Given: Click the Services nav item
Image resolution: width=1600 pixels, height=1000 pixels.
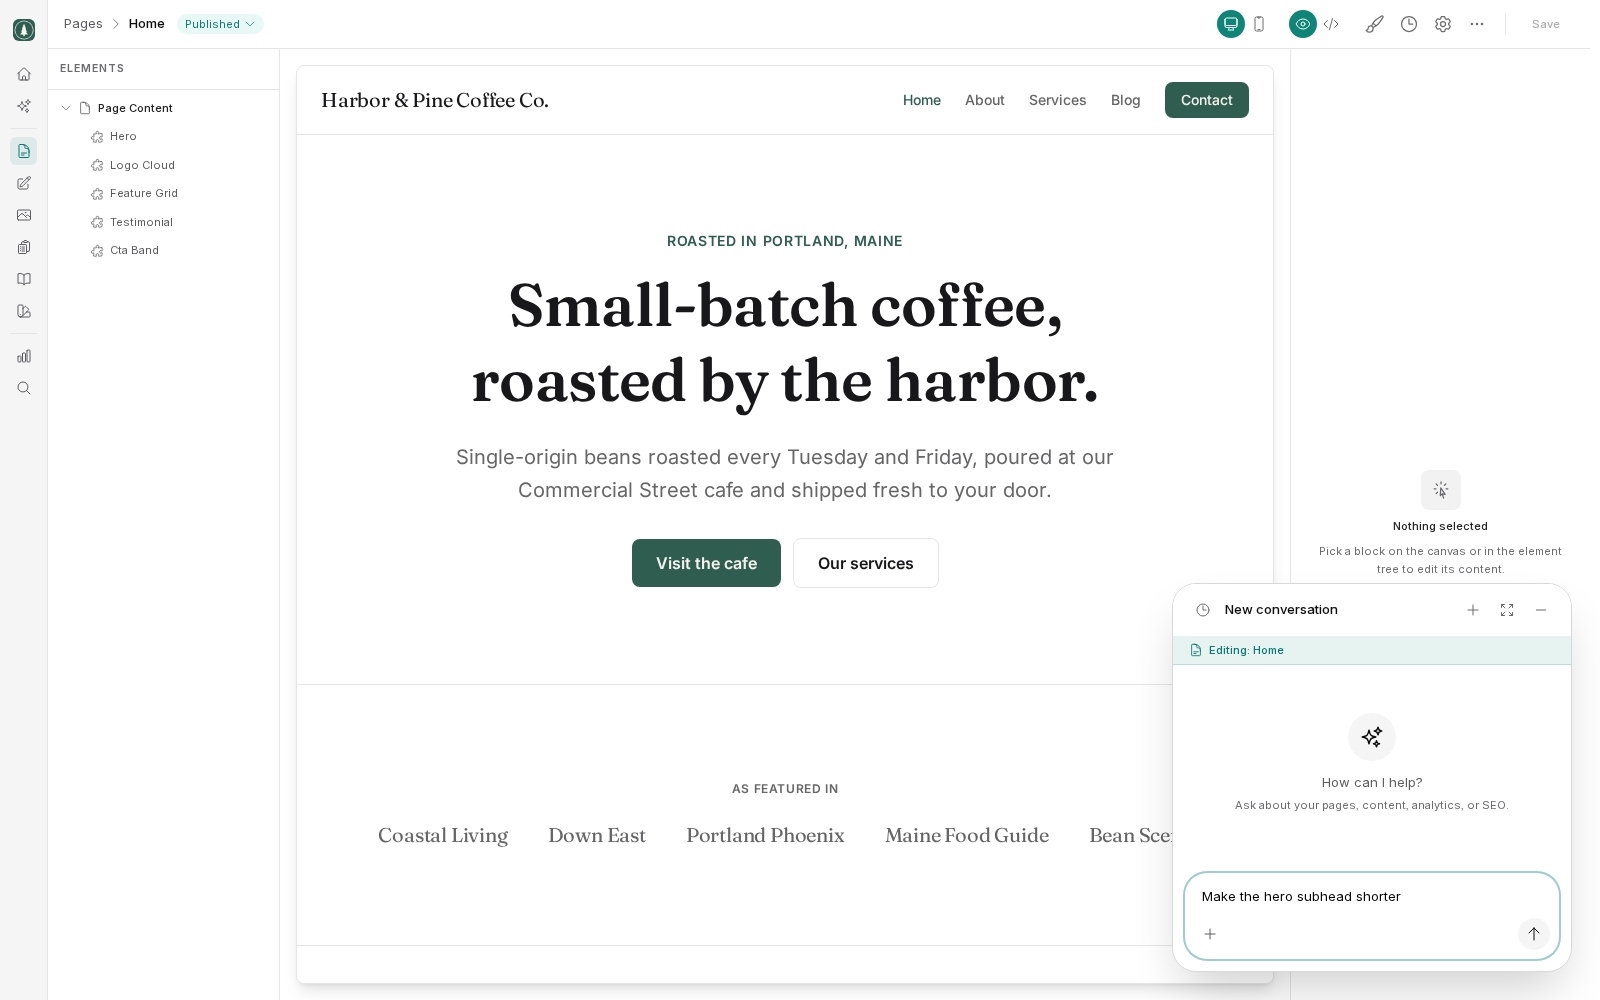Looking at the screenshot, I should [1057, 100].
